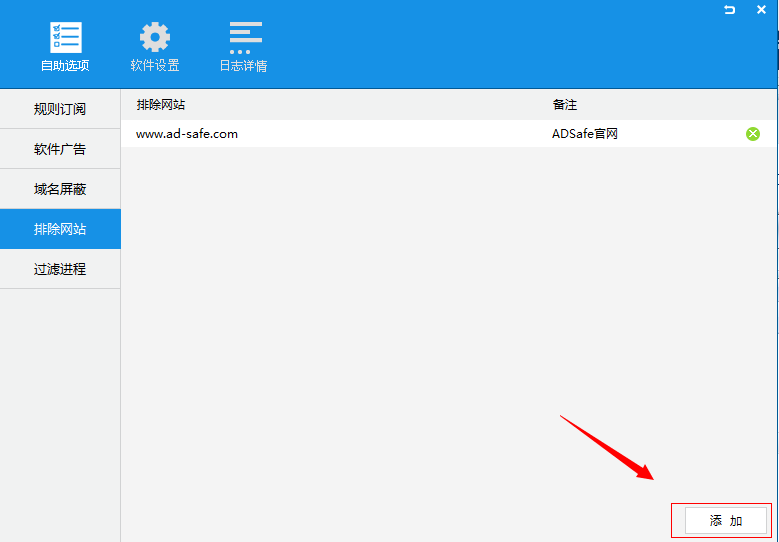Open 日志详情 log icon
This screenshot has height=542, width=779.
coord(245,38)
